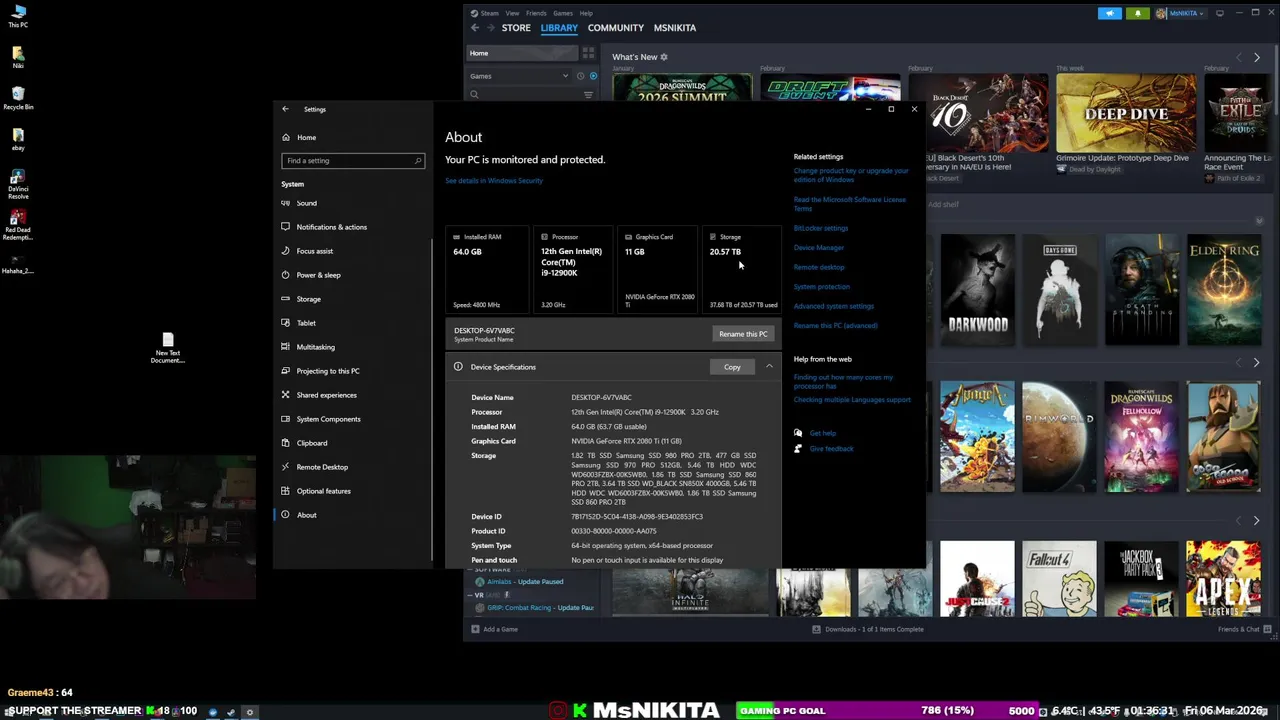
Task: Expand Steam Games filter dropdown
Action: click(565, 76)
